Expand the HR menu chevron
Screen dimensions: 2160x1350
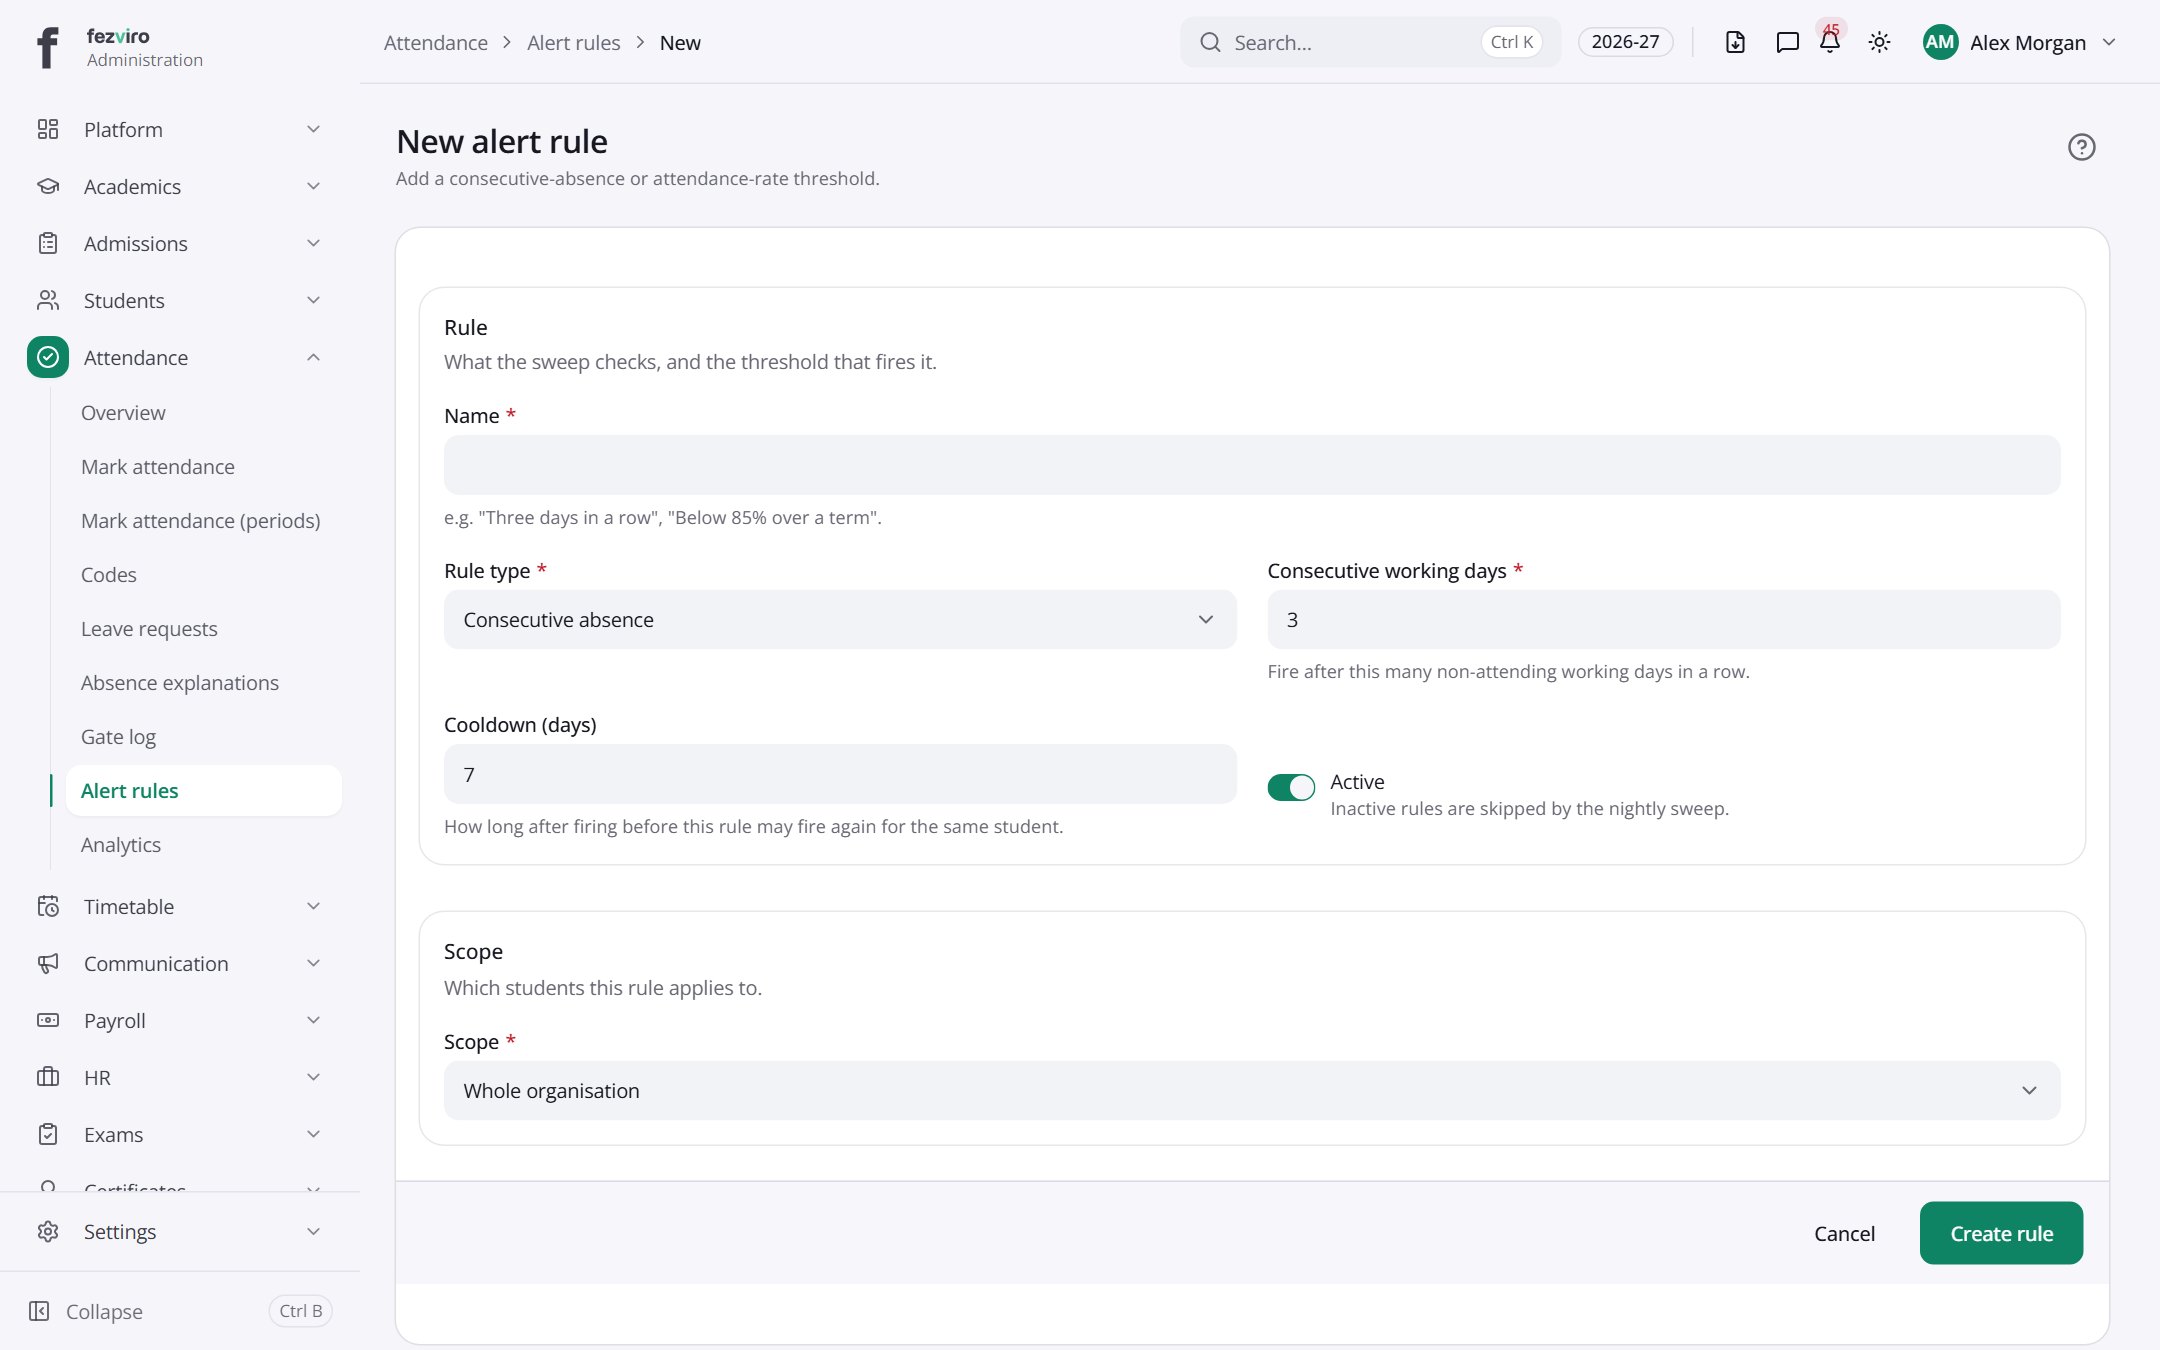point(313,1077)
